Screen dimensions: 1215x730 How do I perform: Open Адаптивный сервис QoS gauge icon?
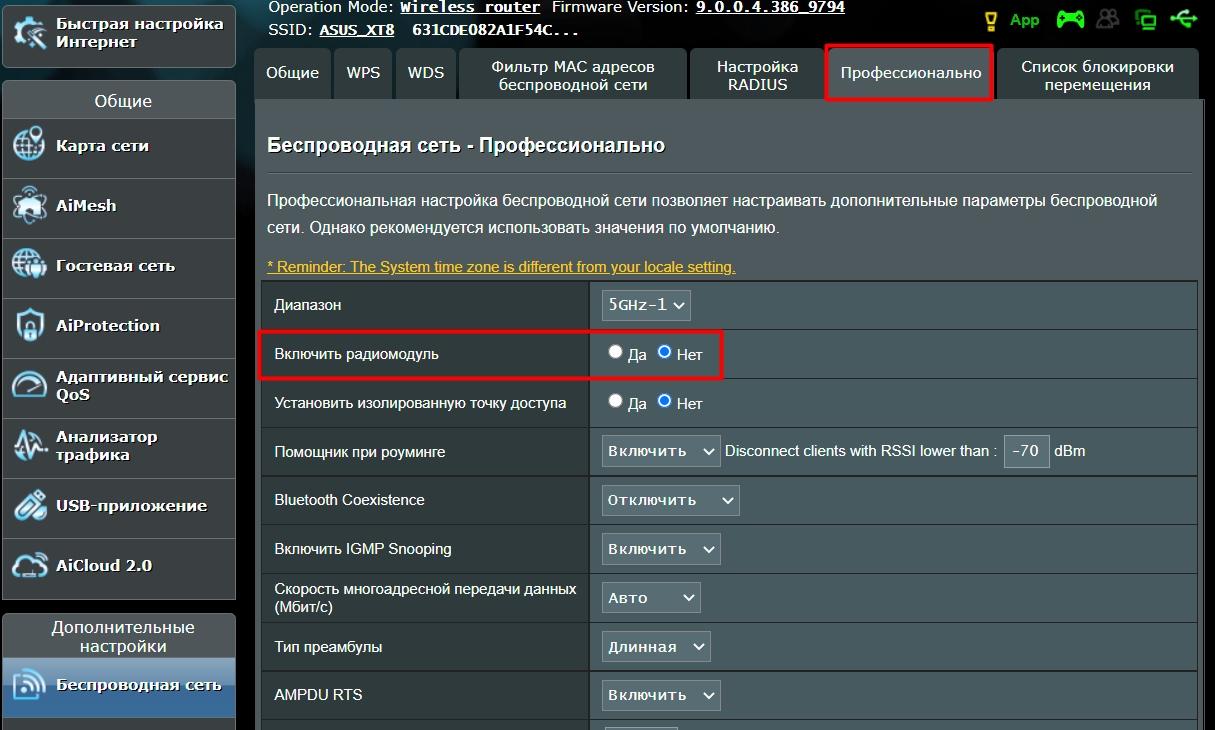(x=29, y=385)
